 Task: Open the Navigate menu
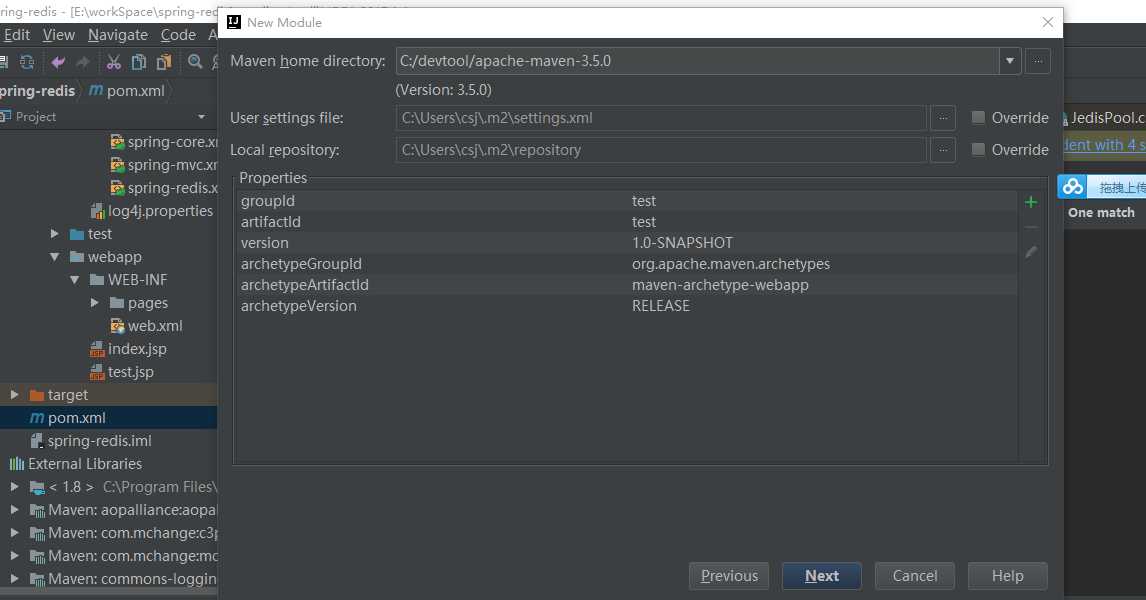[118, 35]
